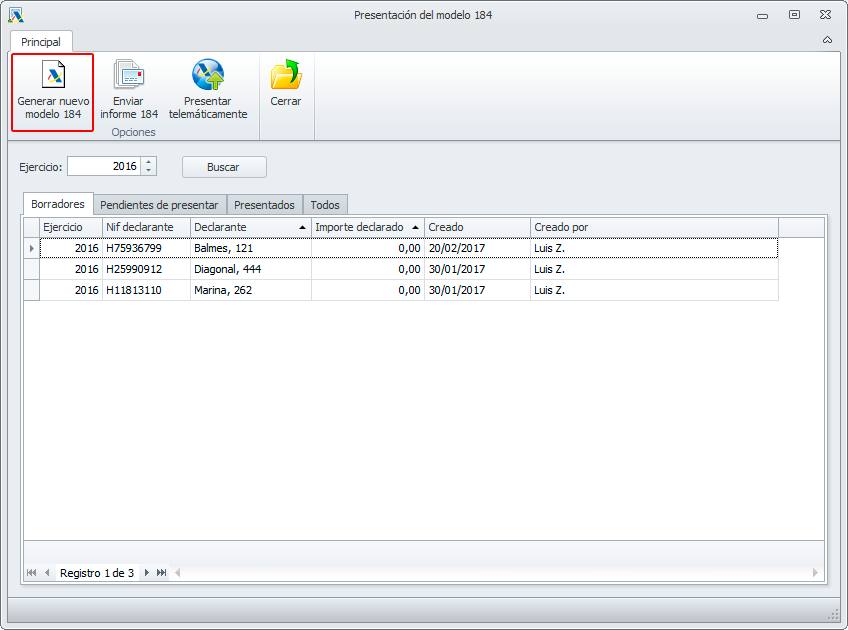
Task: Go to the last record in navigator
Action: [x=162, y=573]
